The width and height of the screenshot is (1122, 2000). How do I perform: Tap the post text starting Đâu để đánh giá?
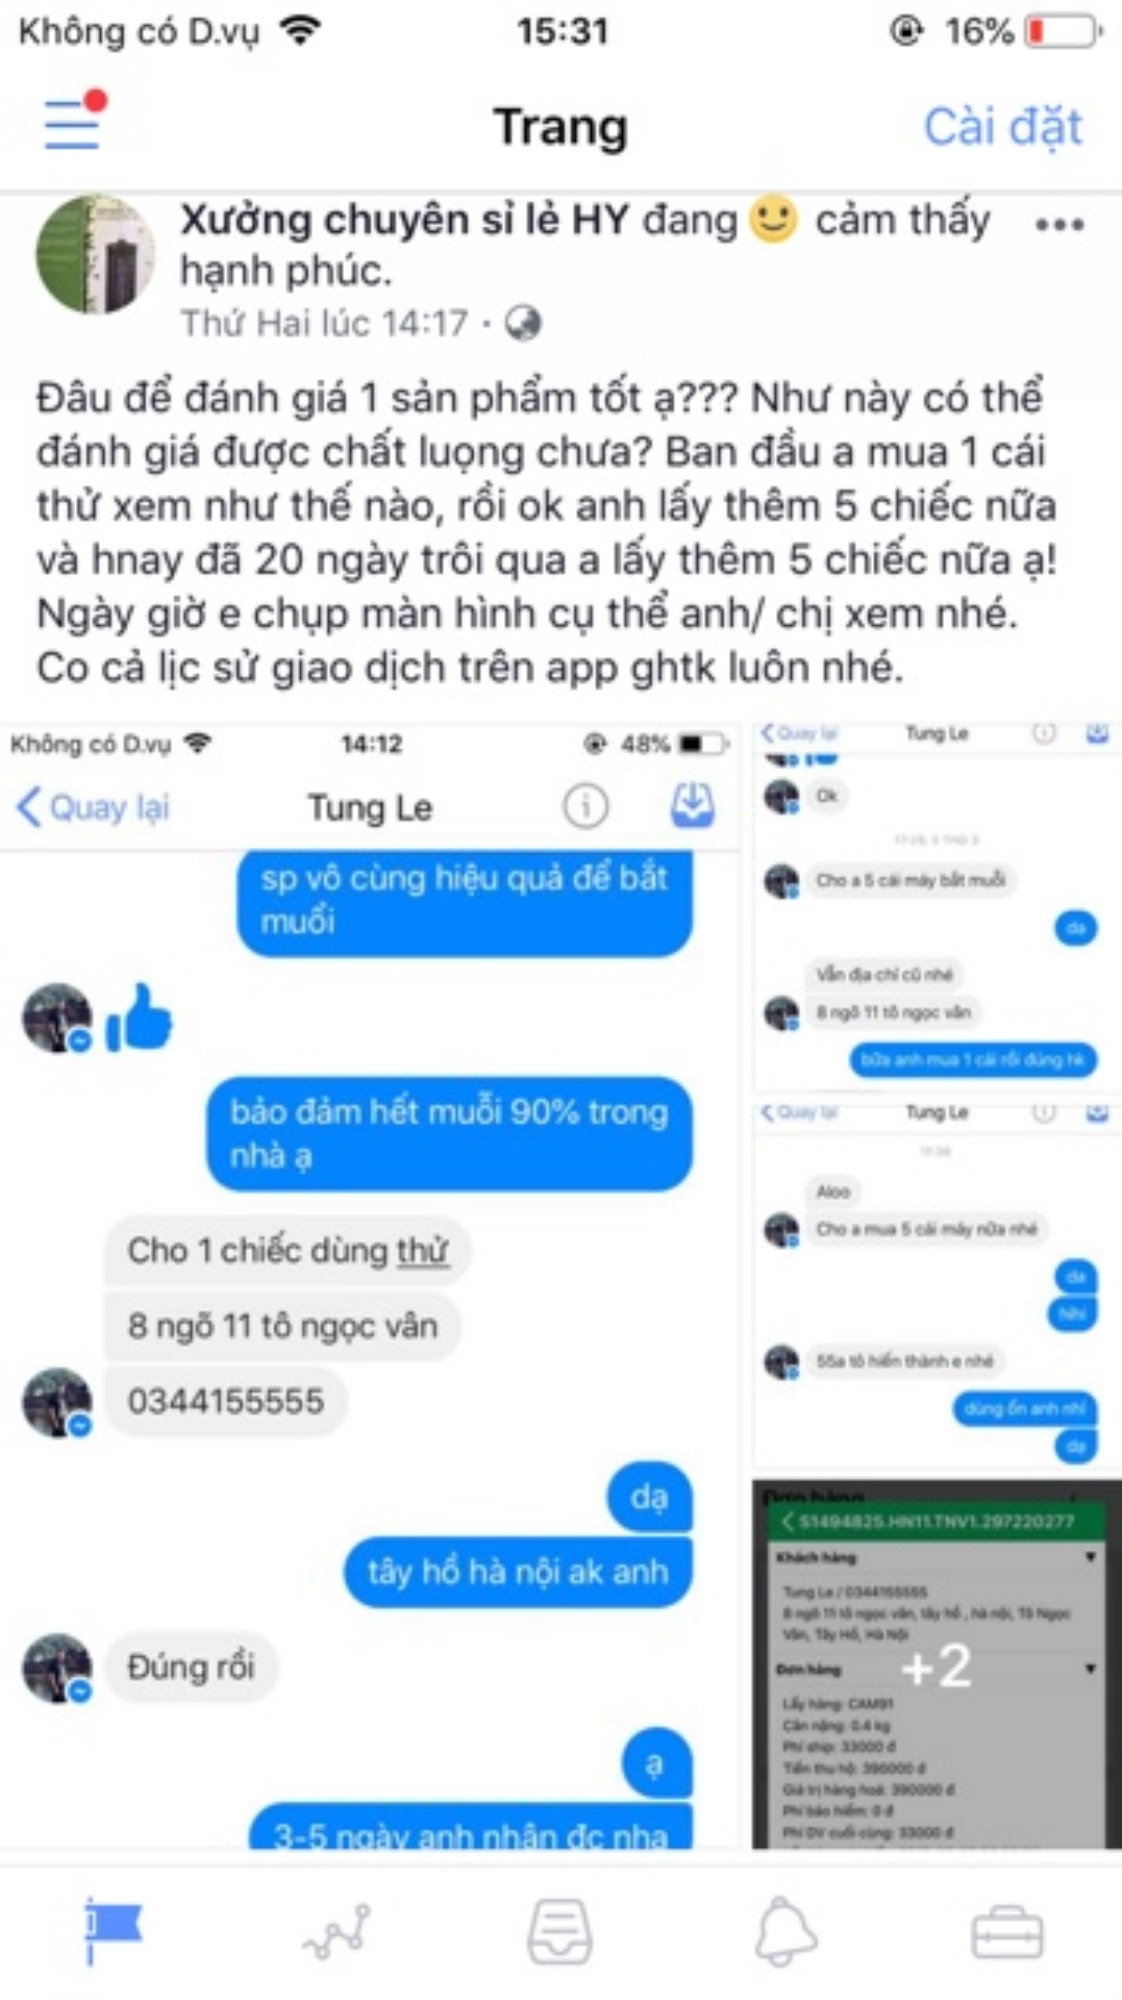(x=547, y=532)
